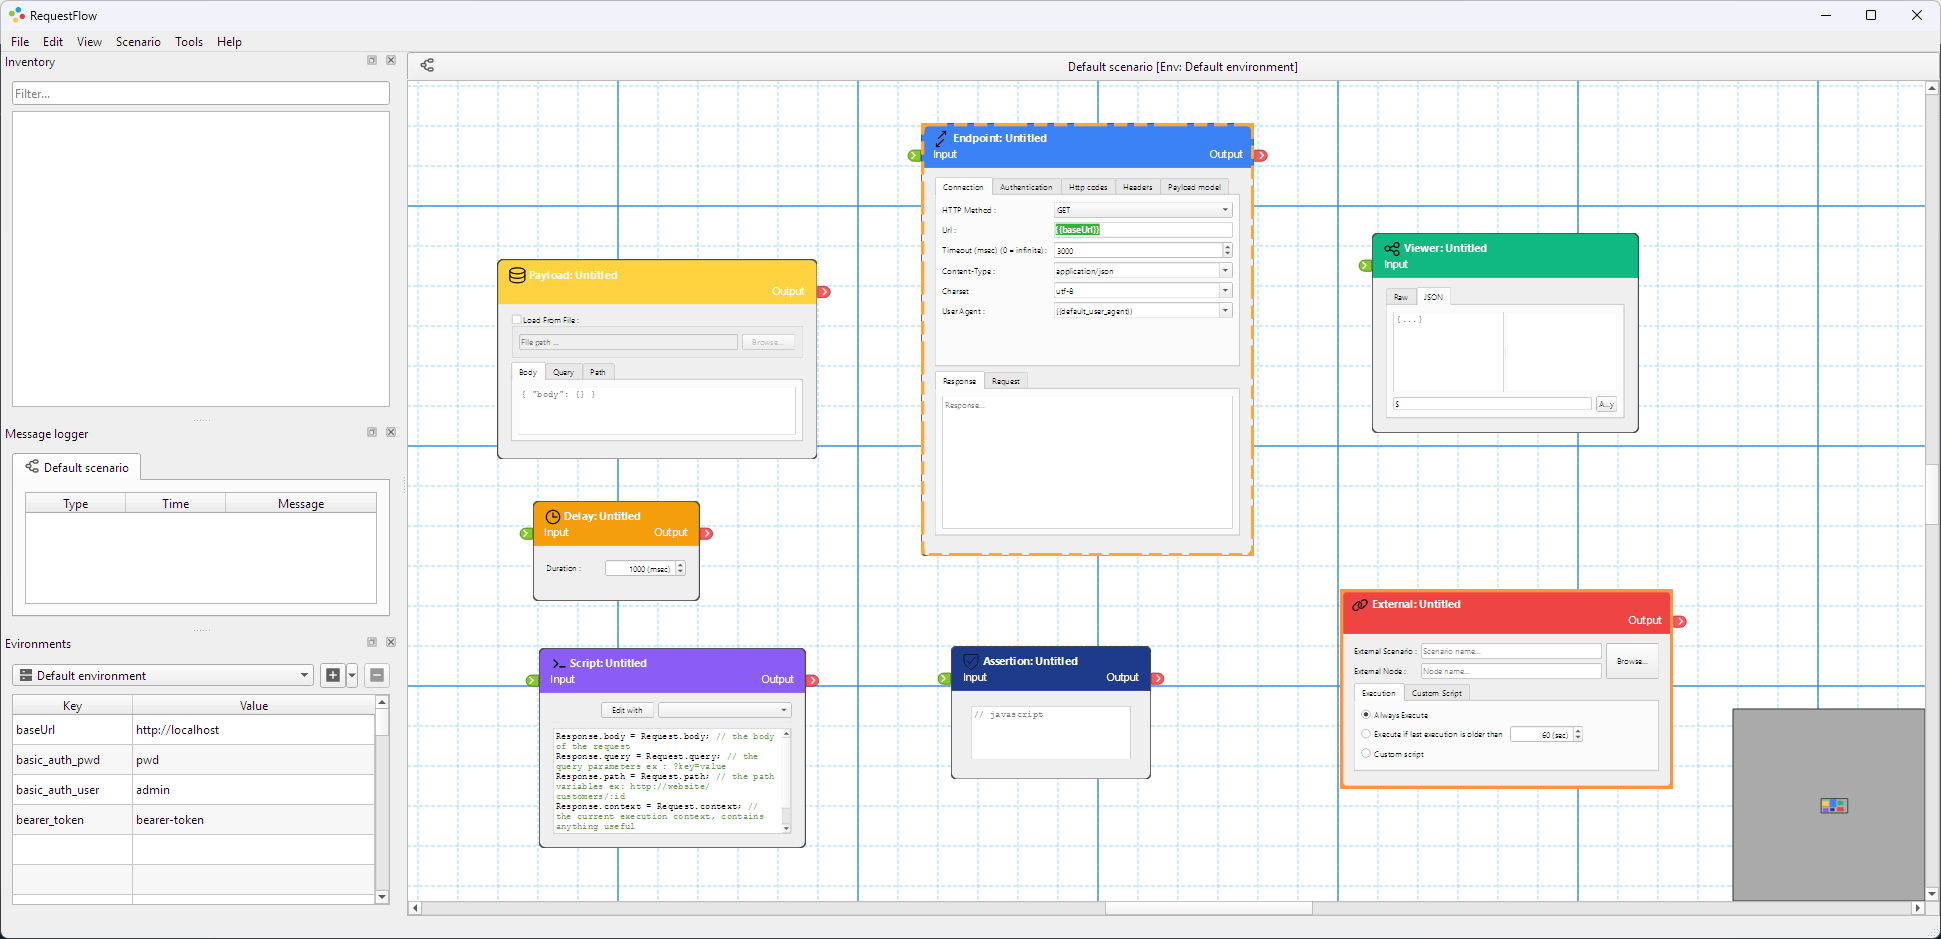Click the add environment plus icon
The width and height of the screenshot is (1941, 939).
333,675
